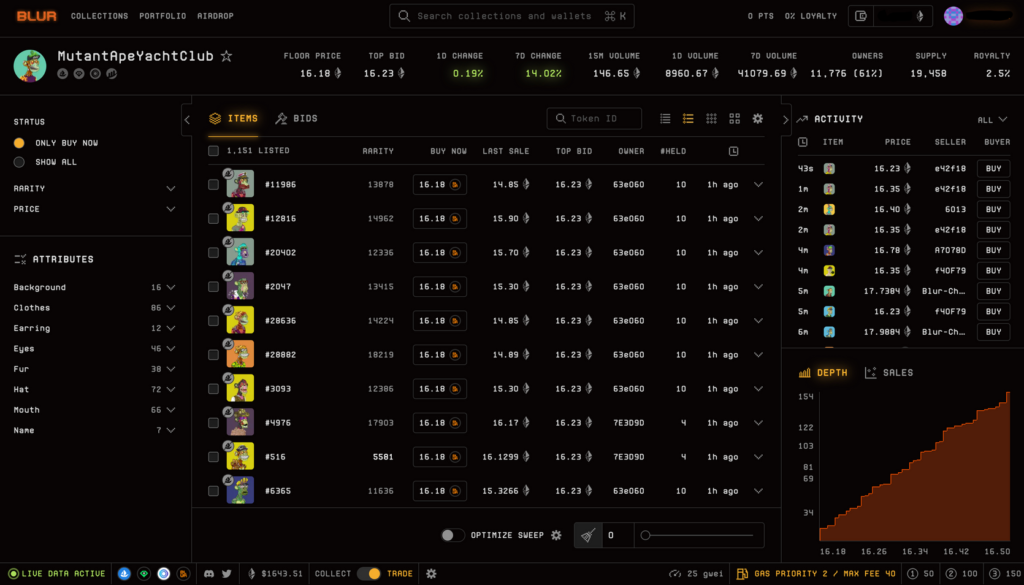Open the profile avatar in top right

tap(953, 16)
